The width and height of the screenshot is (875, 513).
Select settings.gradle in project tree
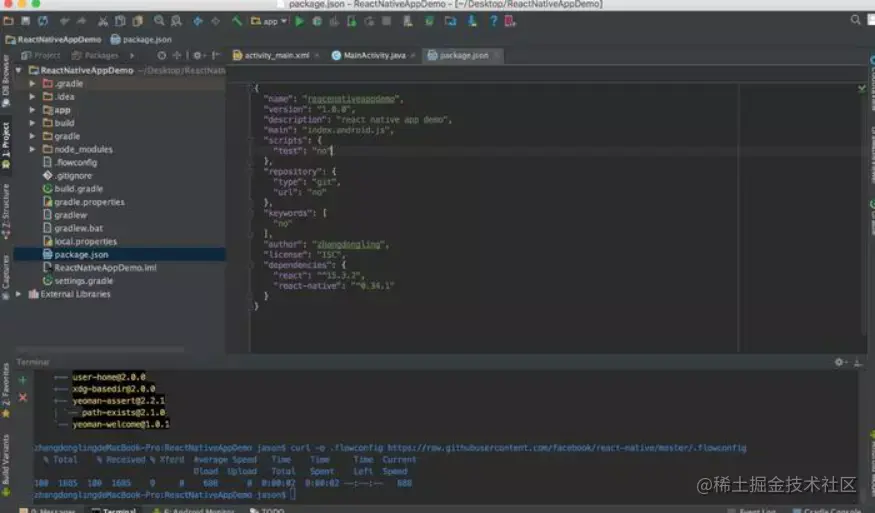point(78,281)
